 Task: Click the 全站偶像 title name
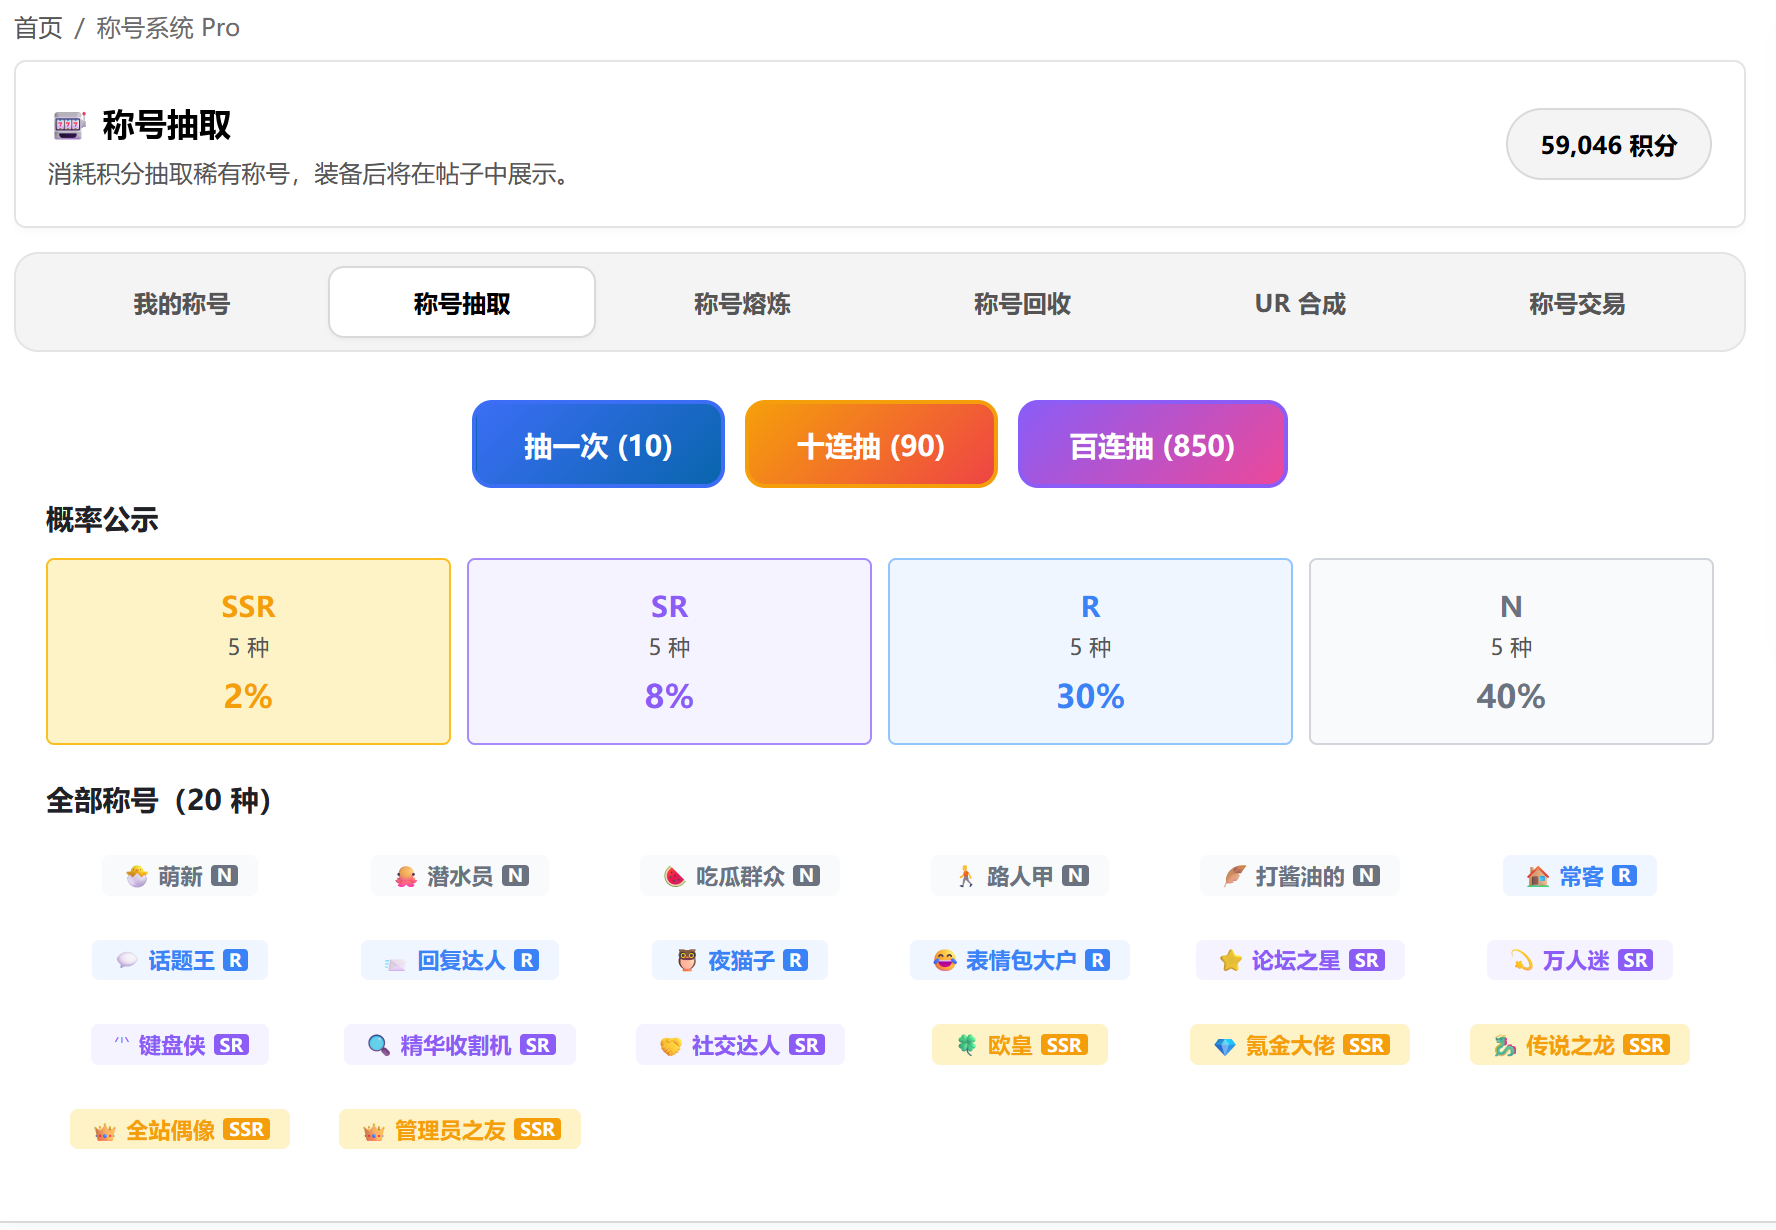click(x=170, y=1130)
